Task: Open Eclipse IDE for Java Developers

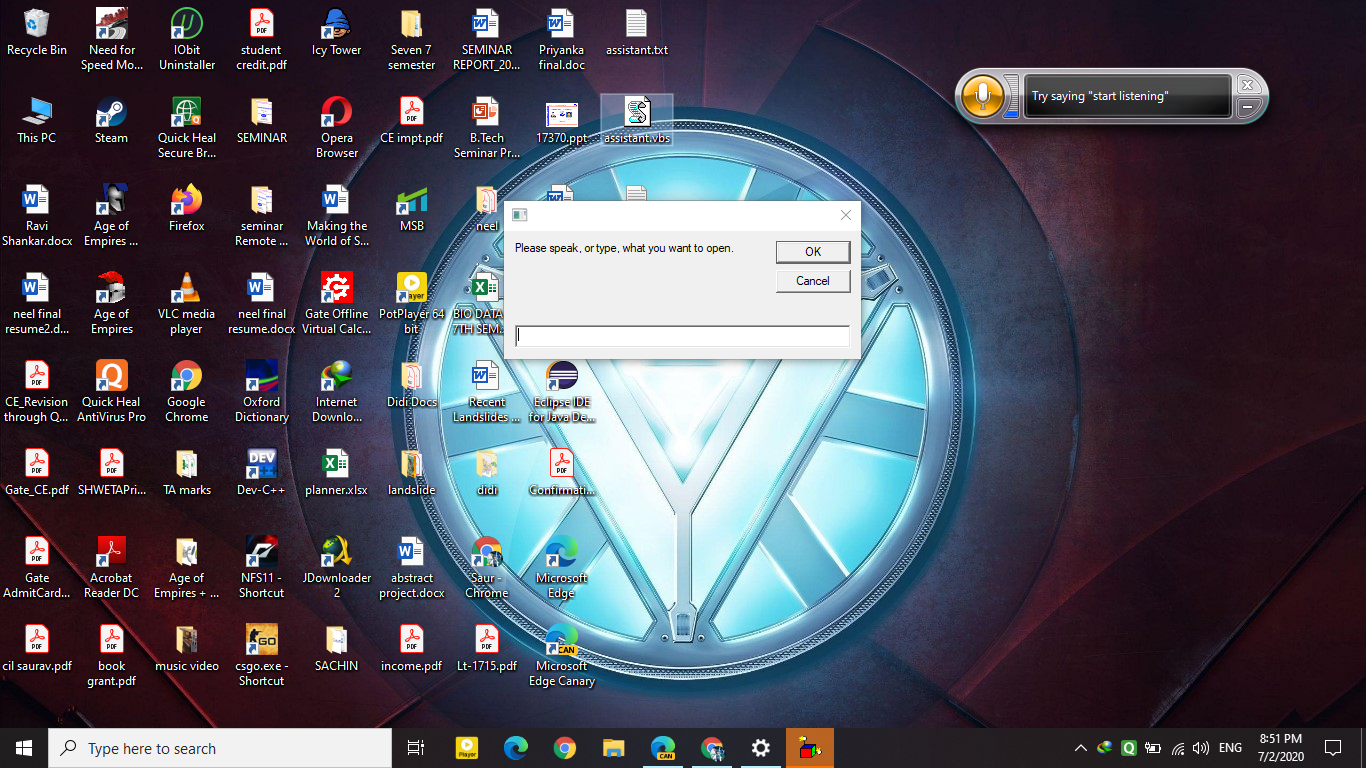Action: click(561, 377)
